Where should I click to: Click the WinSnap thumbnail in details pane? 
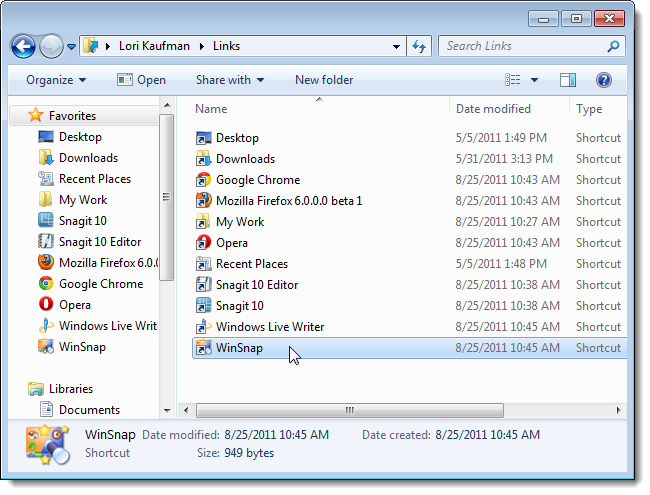coord(47,444)
